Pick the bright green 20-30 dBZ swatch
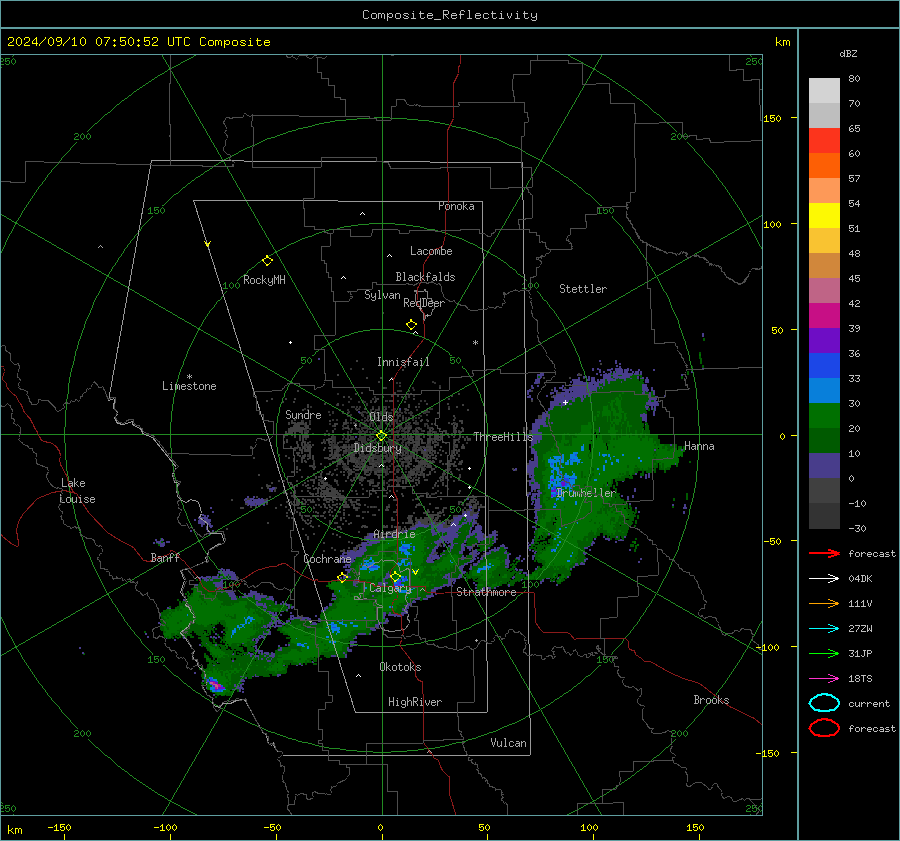The image size is (900, 841). [x=824, y=416]
